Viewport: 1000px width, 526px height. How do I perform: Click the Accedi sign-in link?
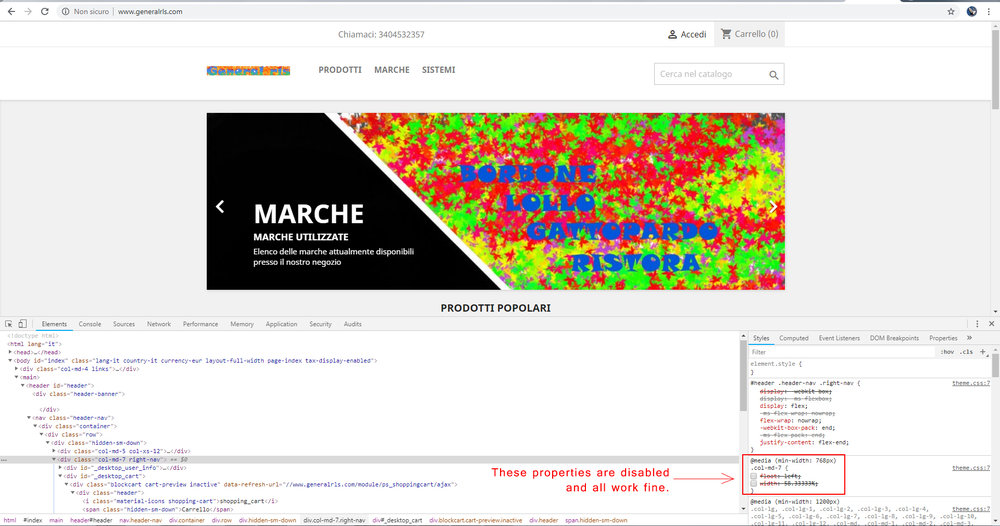tap(687, 34)
